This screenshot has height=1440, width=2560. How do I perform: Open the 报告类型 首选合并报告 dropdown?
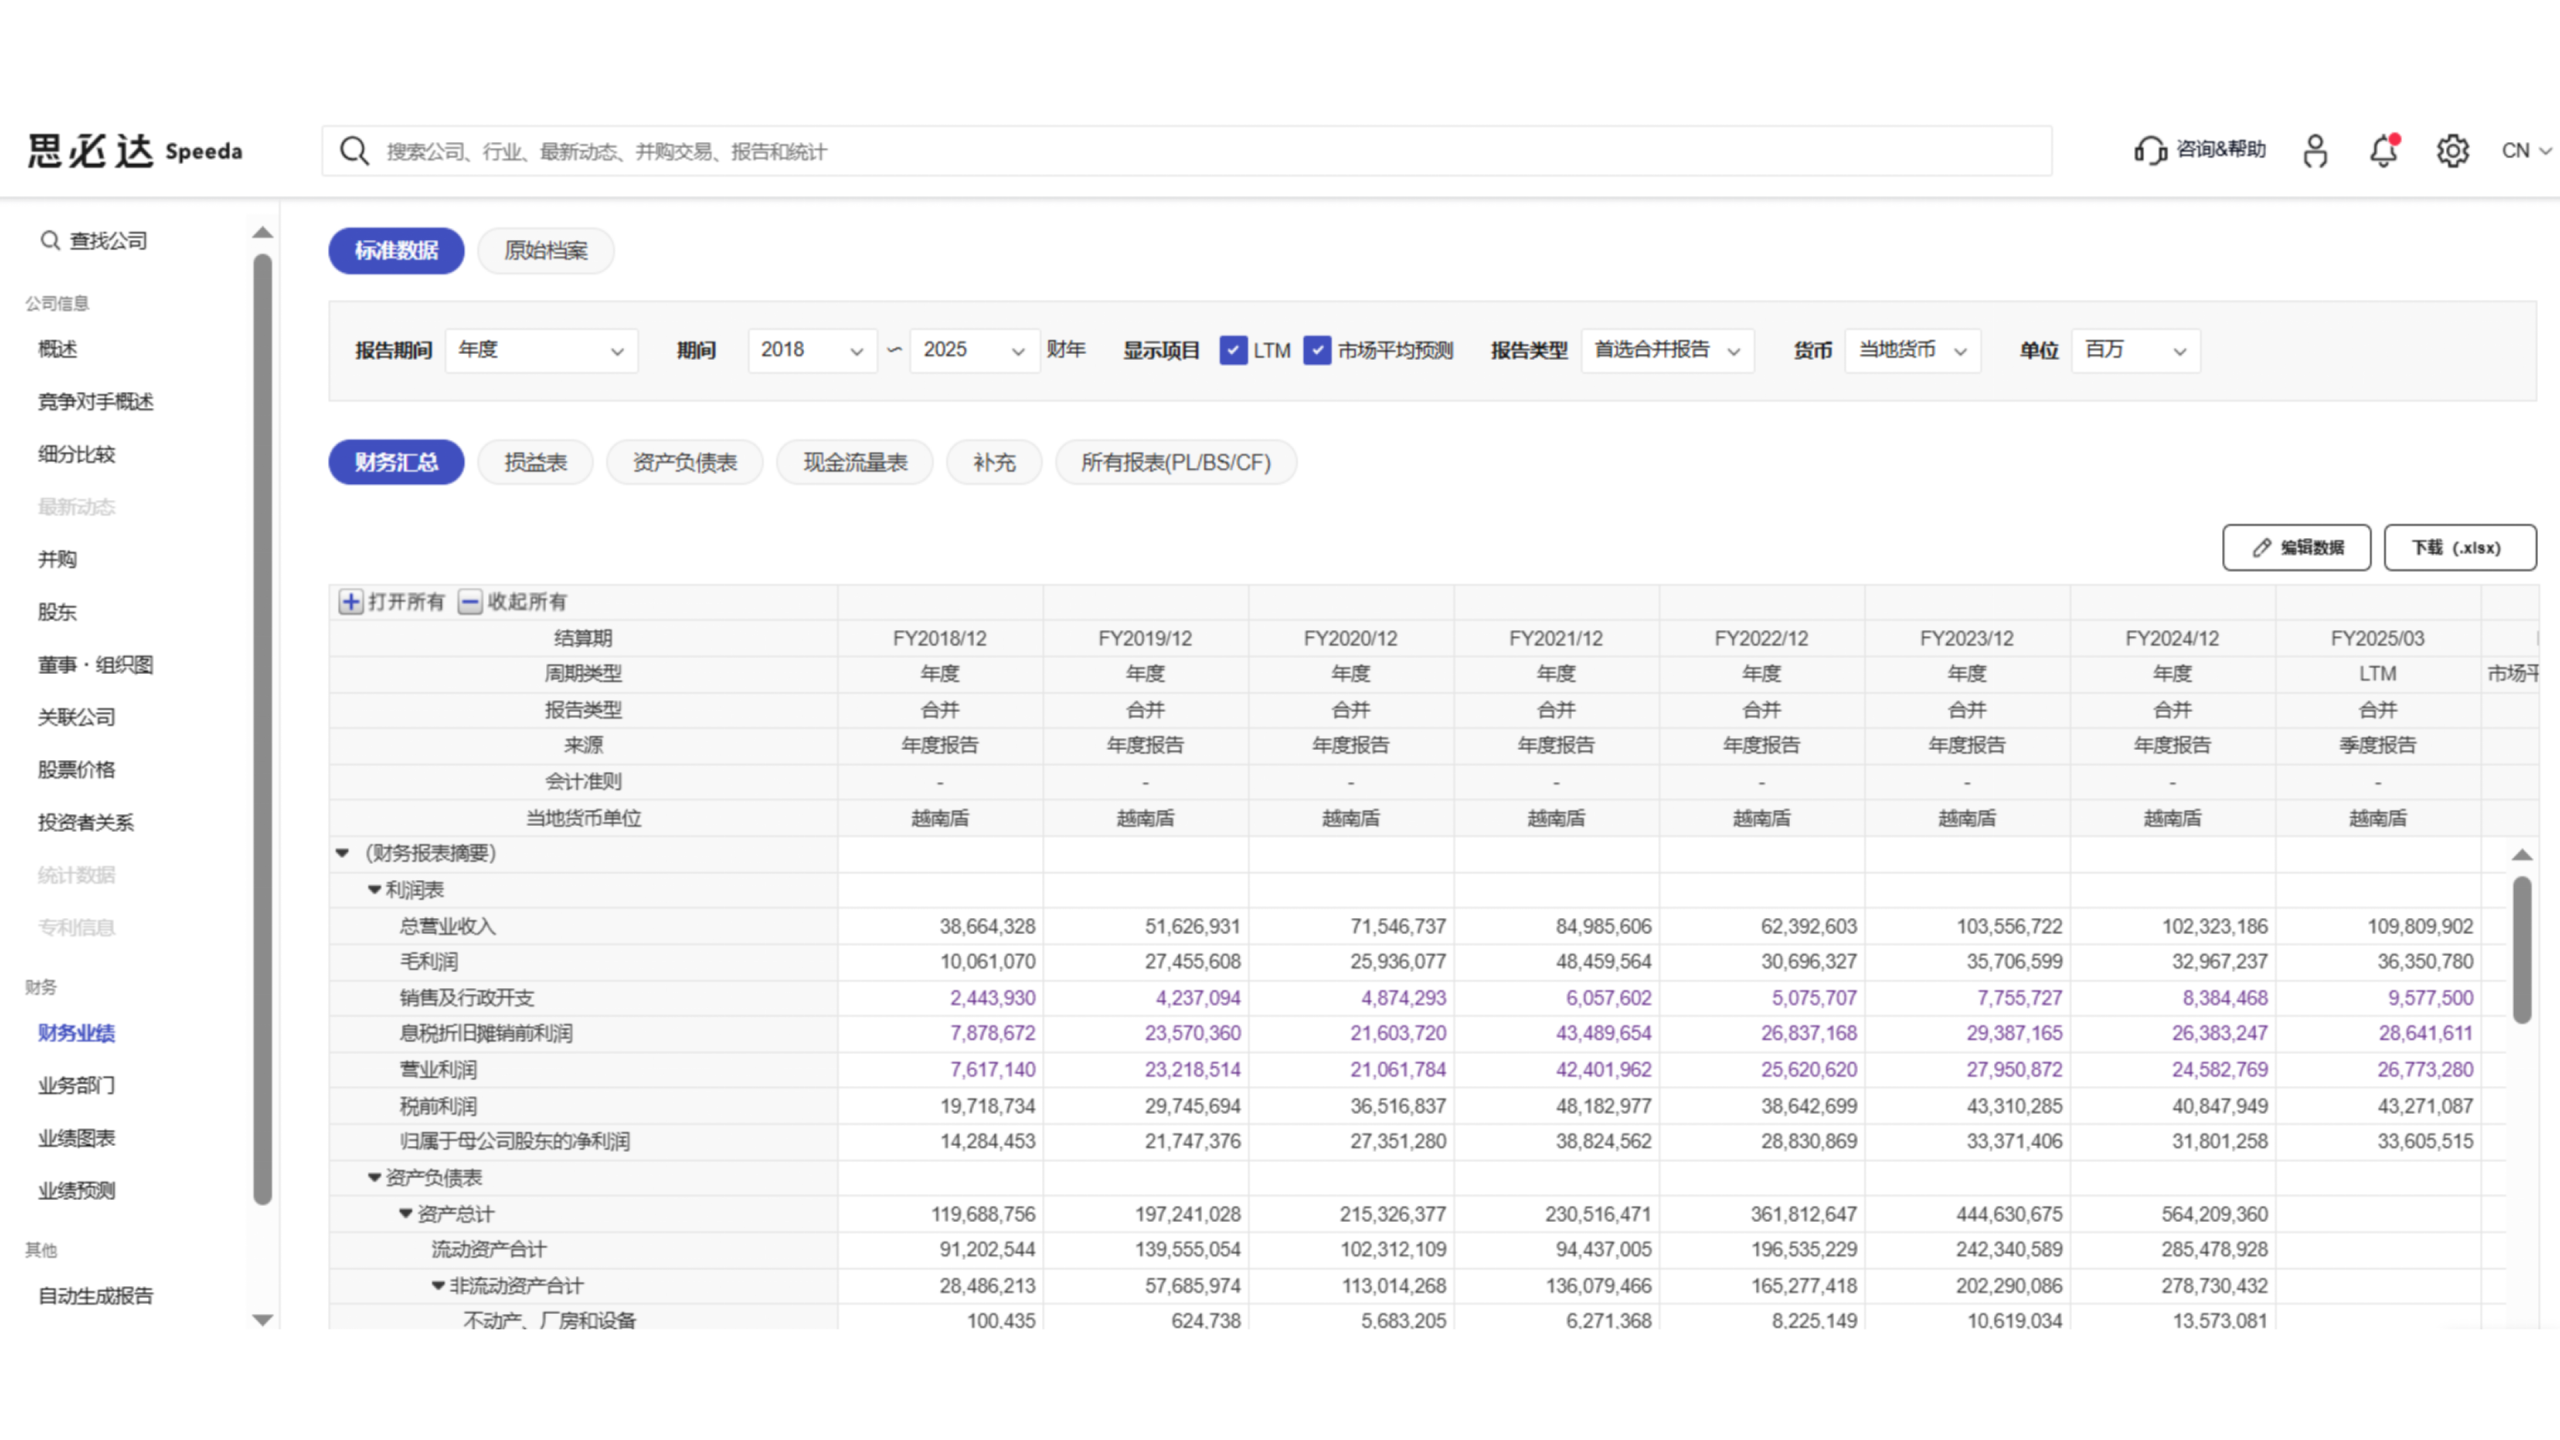coord(1667,350)
